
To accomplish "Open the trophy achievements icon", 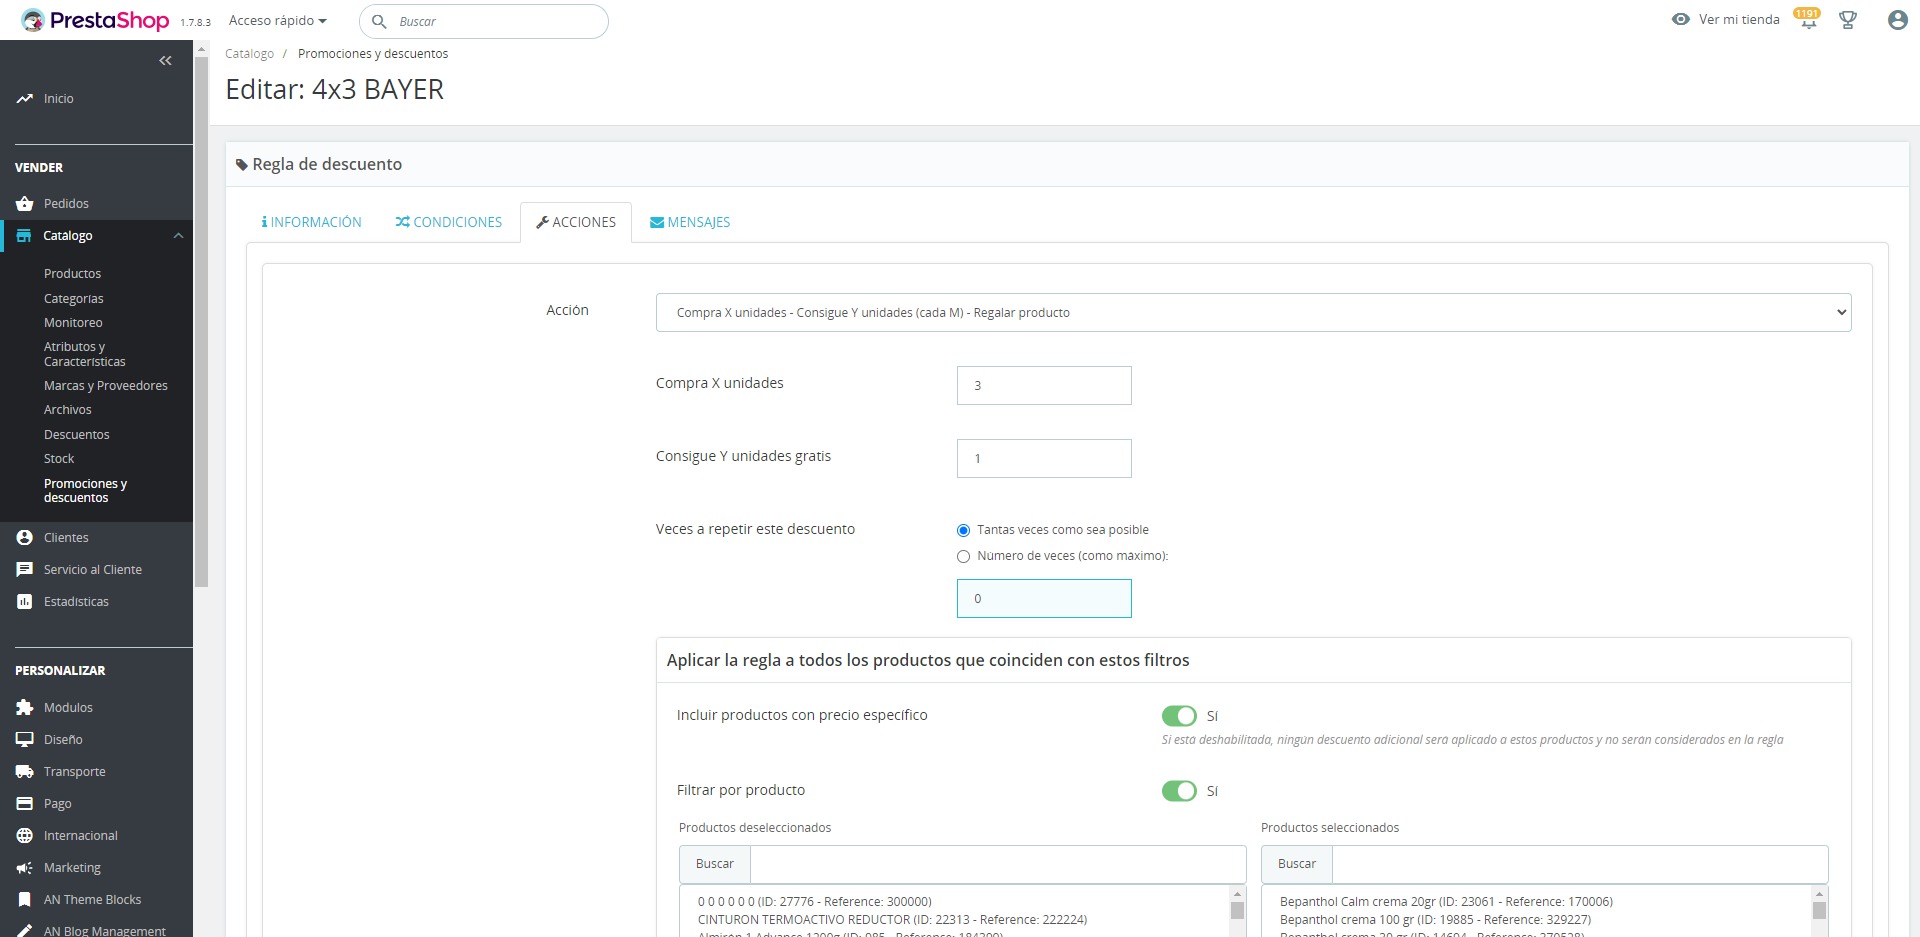I will (x=1848, y=20).
